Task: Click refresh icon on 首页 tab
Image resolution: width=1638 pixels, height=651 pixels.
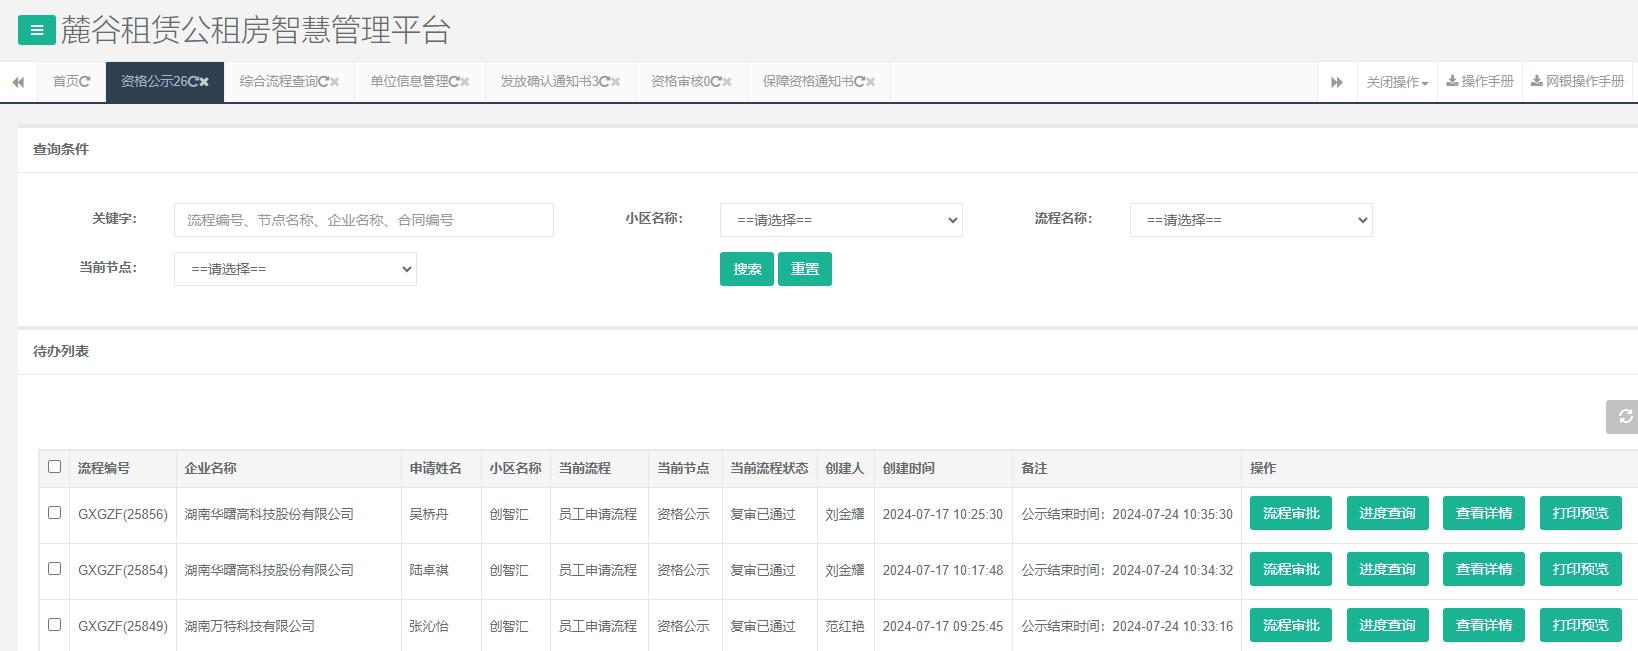Action: click(x=85, y=82)
